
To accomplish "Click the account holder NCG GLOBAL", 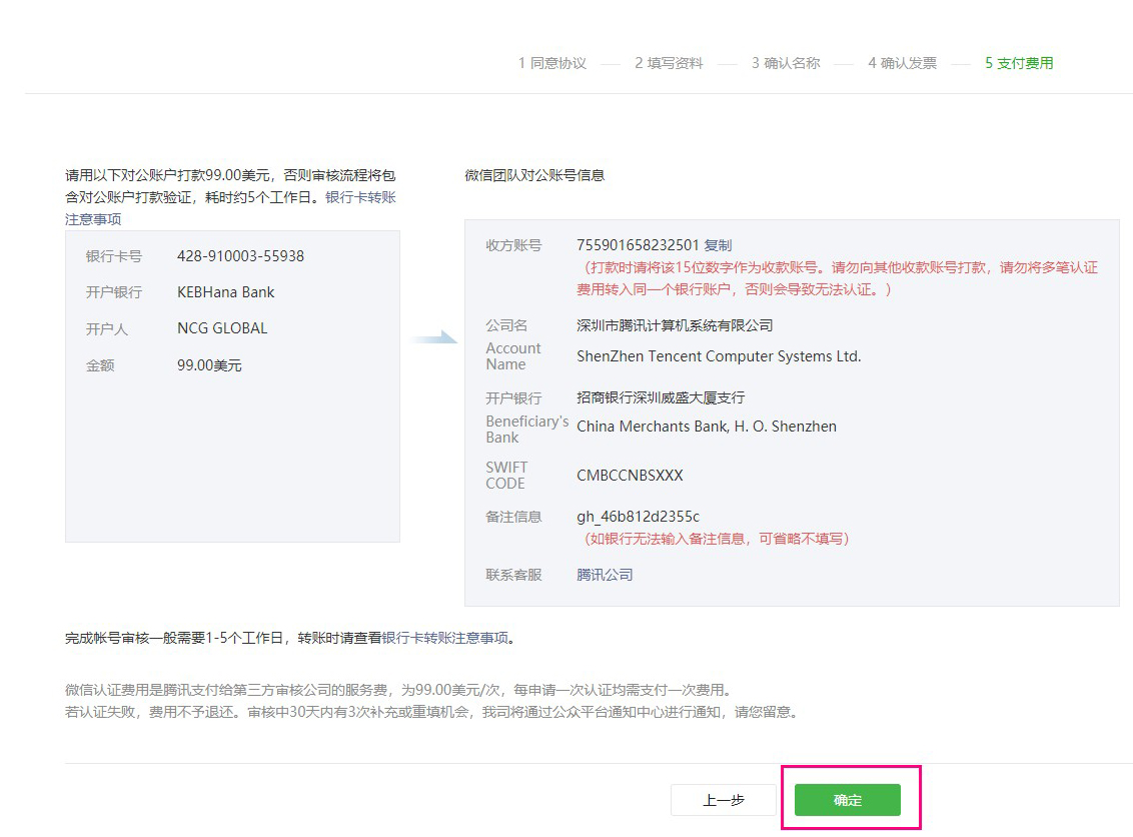I will pyautogui.click(x=222, y=328).
